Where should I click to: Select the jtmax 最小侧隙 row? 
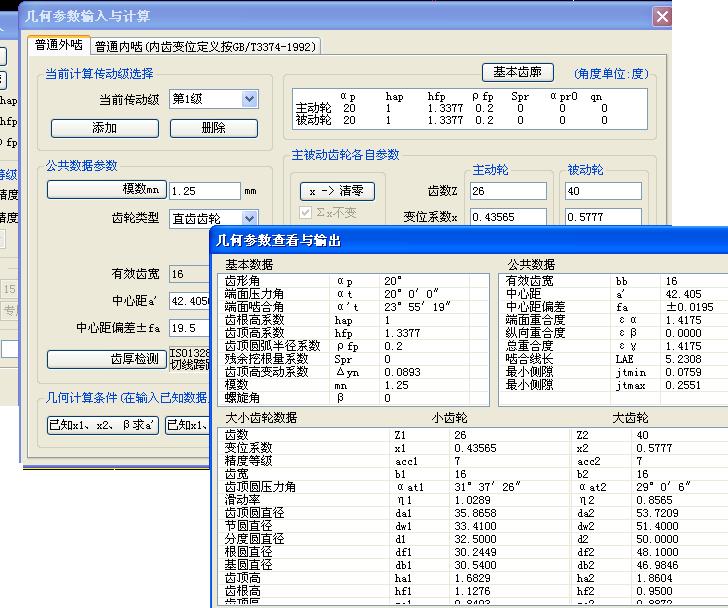click(614, 385)
